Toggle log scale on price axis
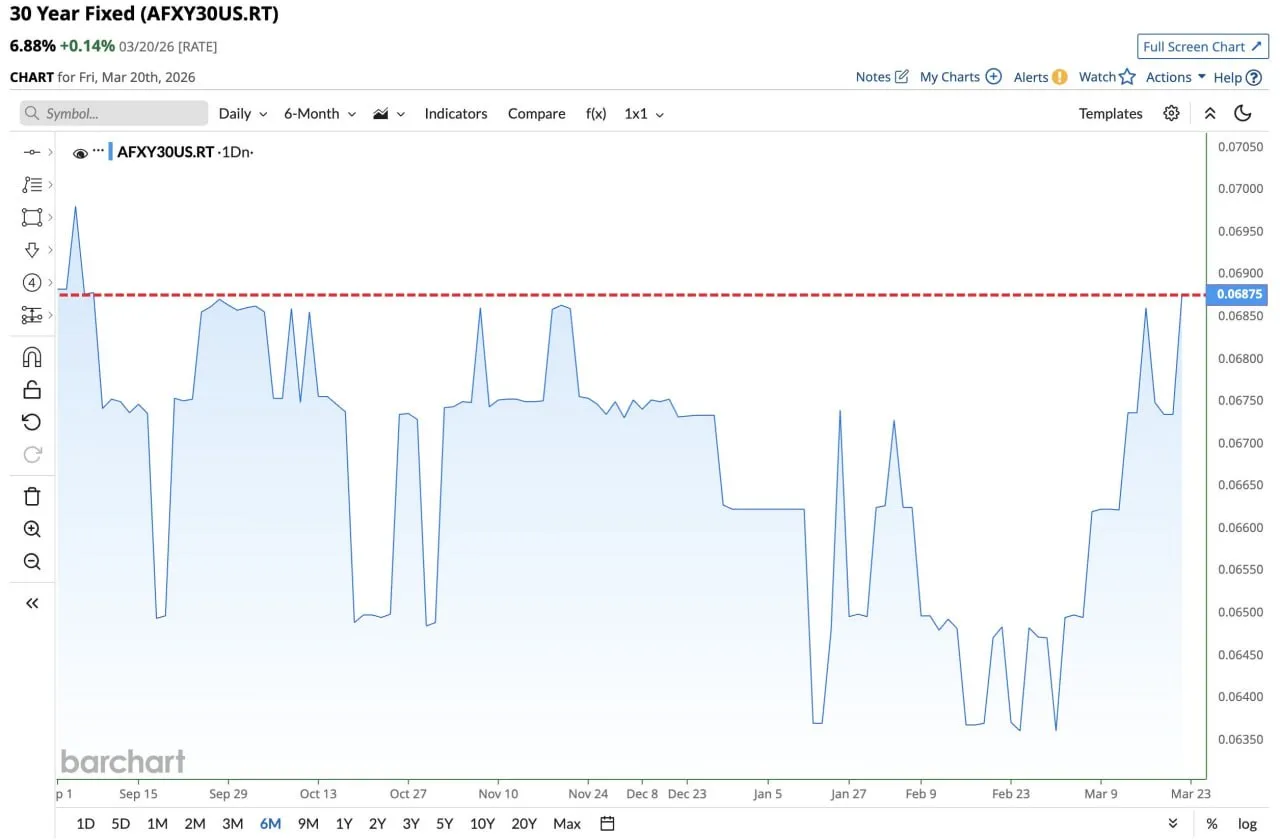This screenshot has width=1280, height=840. [x=1247, y=824]
